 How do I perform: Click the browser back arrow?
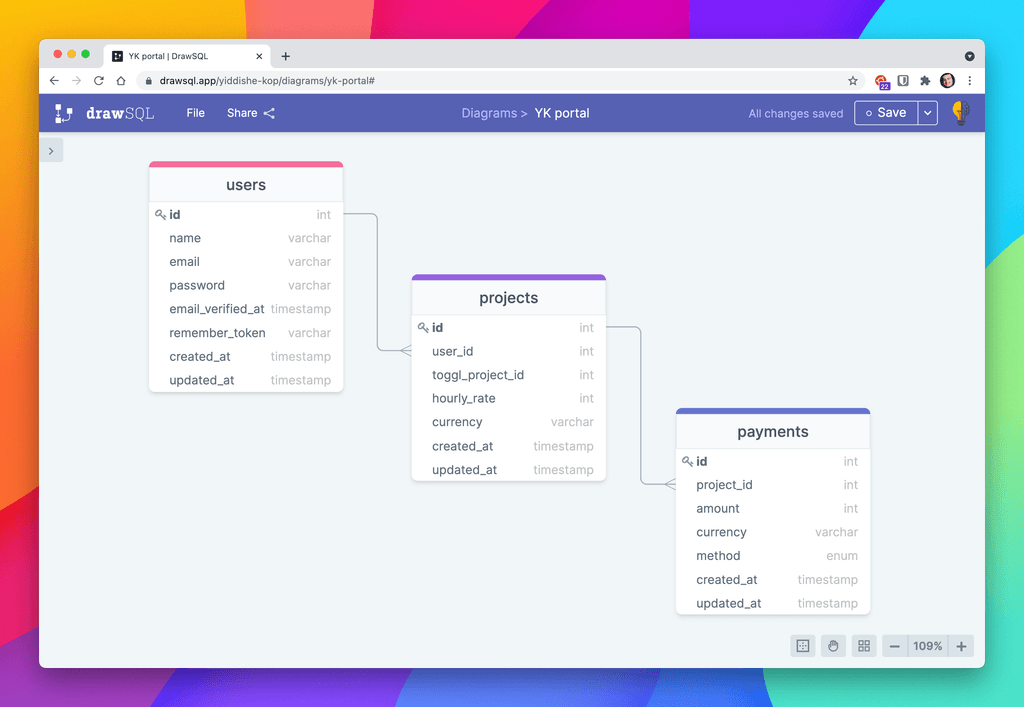pos(54,80)
